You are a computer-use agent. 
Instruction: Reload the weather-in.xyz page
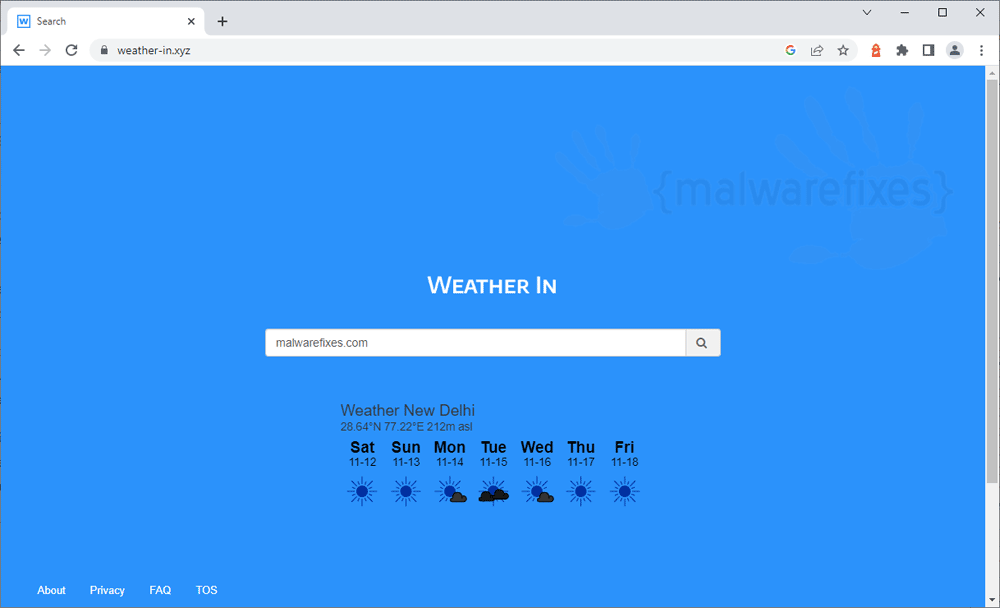(71, 50)
